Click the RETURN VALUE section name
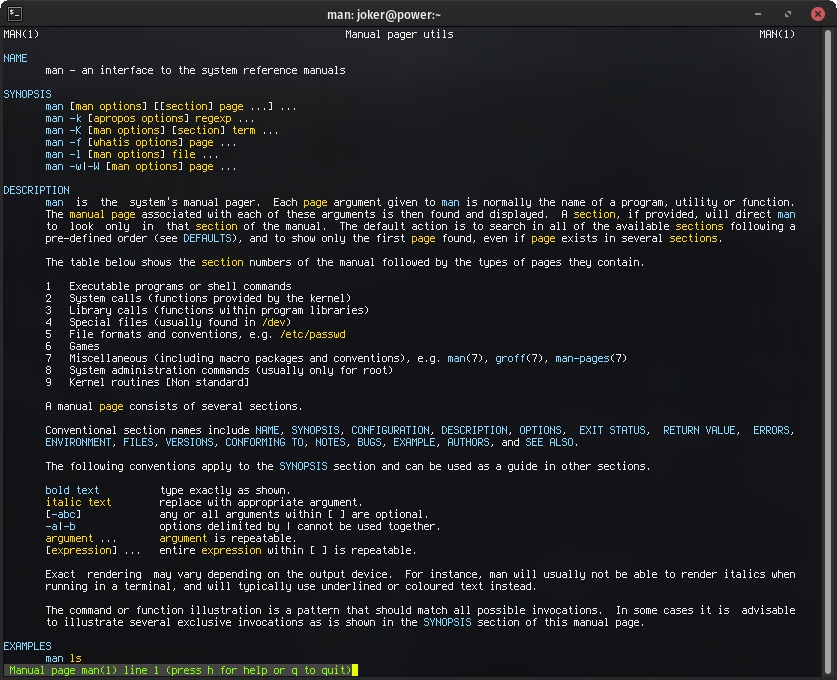The height and width of the screenshot is (680, 837). point(699,431)
